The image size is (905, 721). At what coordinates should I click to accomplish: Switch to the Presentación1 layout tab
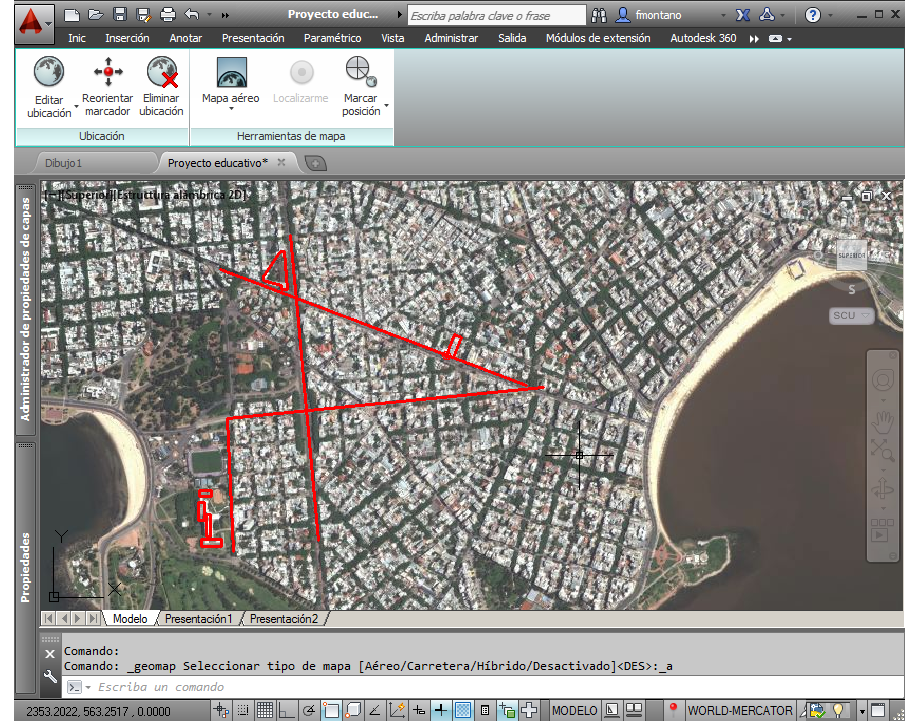click(199, 619)
